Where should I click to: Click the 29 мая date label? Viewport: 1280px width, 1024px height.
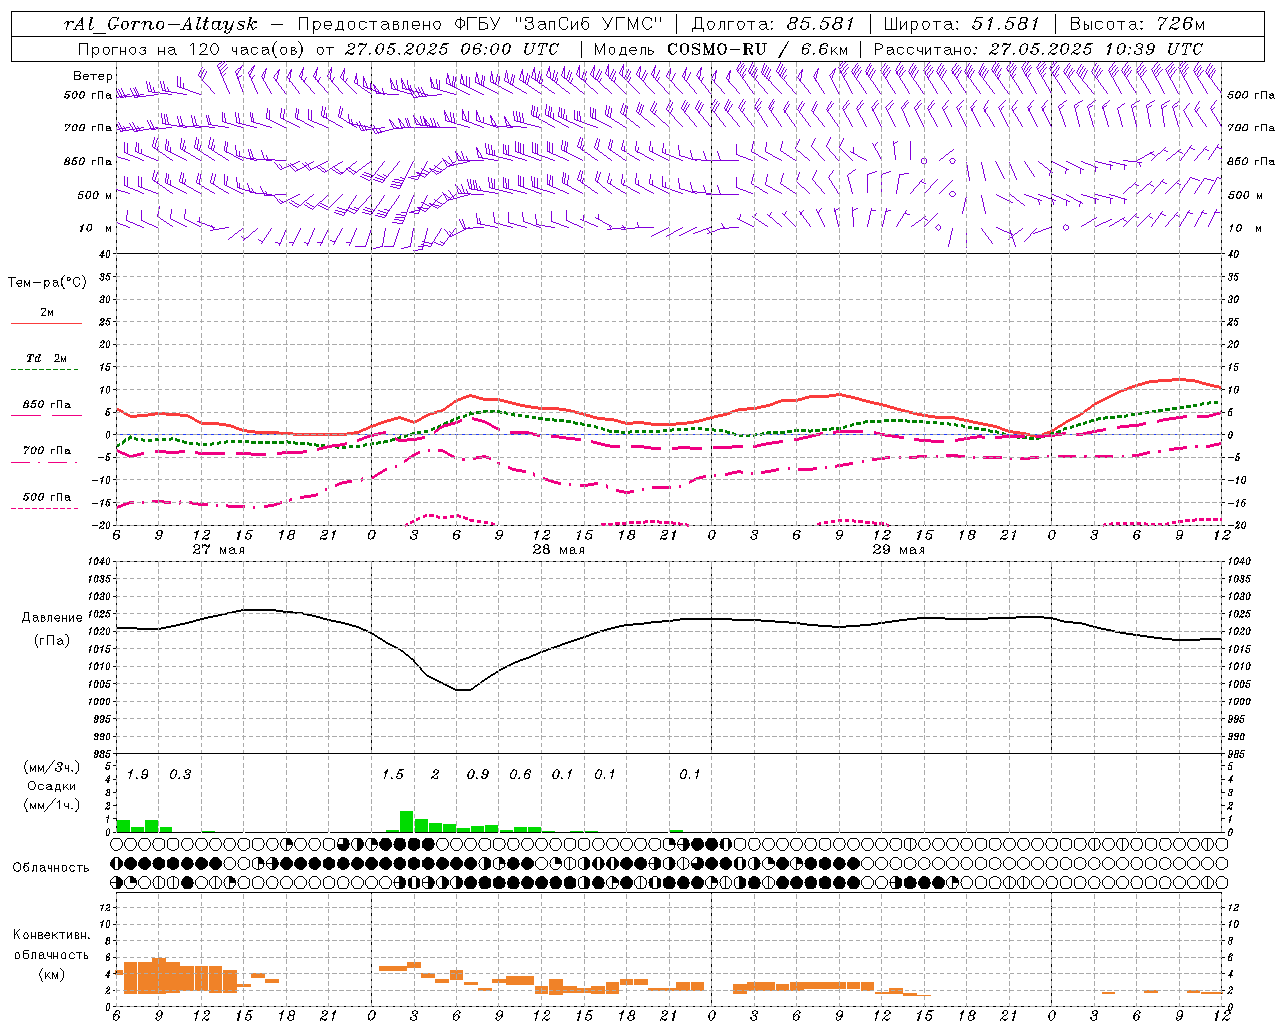click(x=899, y=550)
